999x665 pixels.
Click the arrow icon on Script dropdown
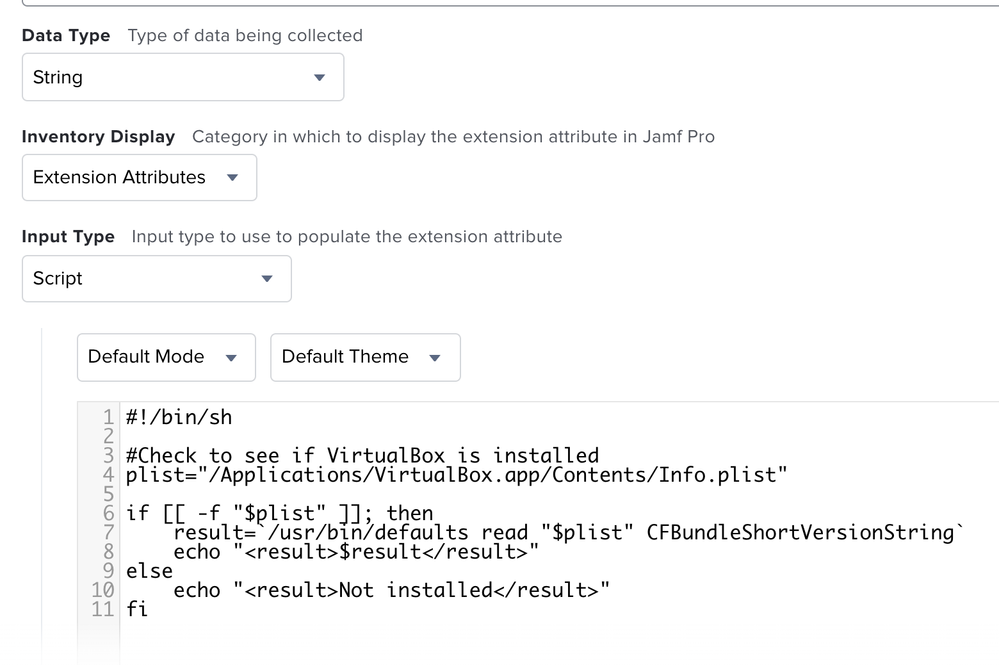point(267,278)
